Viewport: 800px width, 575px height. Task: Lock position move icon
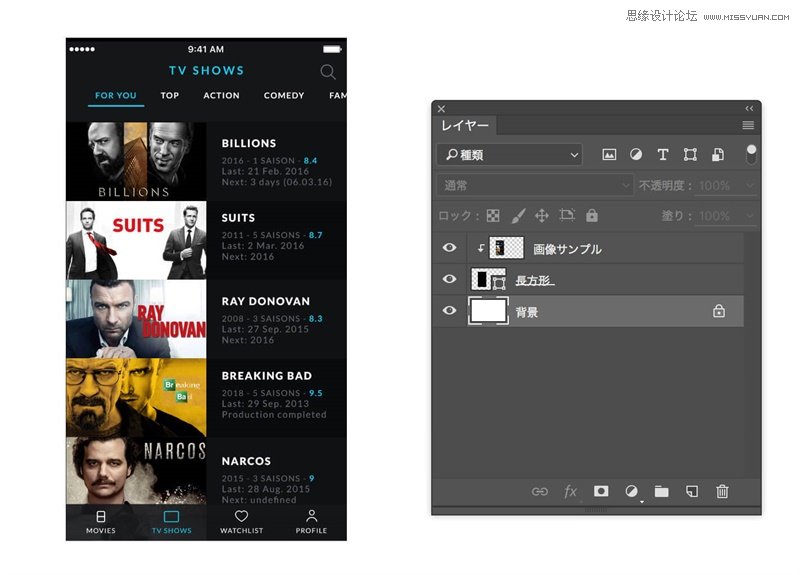tap(542, 216)
